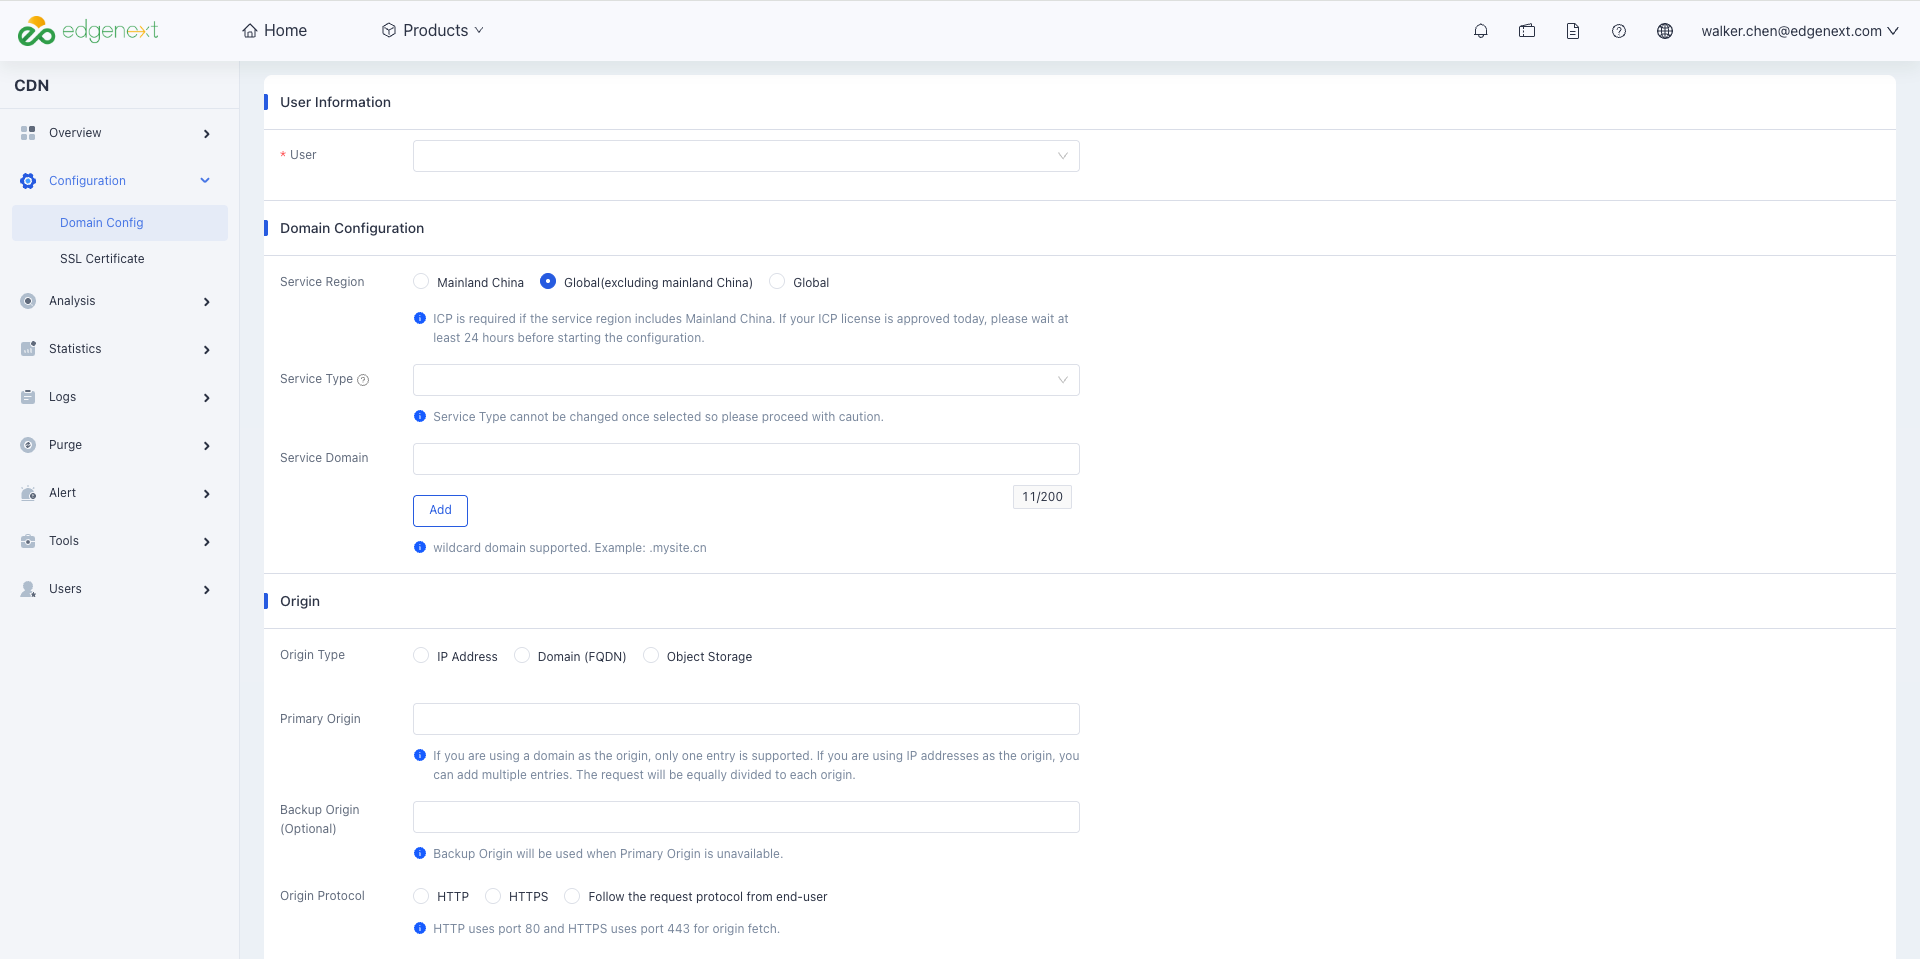Screen dimensions: 1920x959
Task: Click the Purge sidebar icon
Action: (28, 445)
